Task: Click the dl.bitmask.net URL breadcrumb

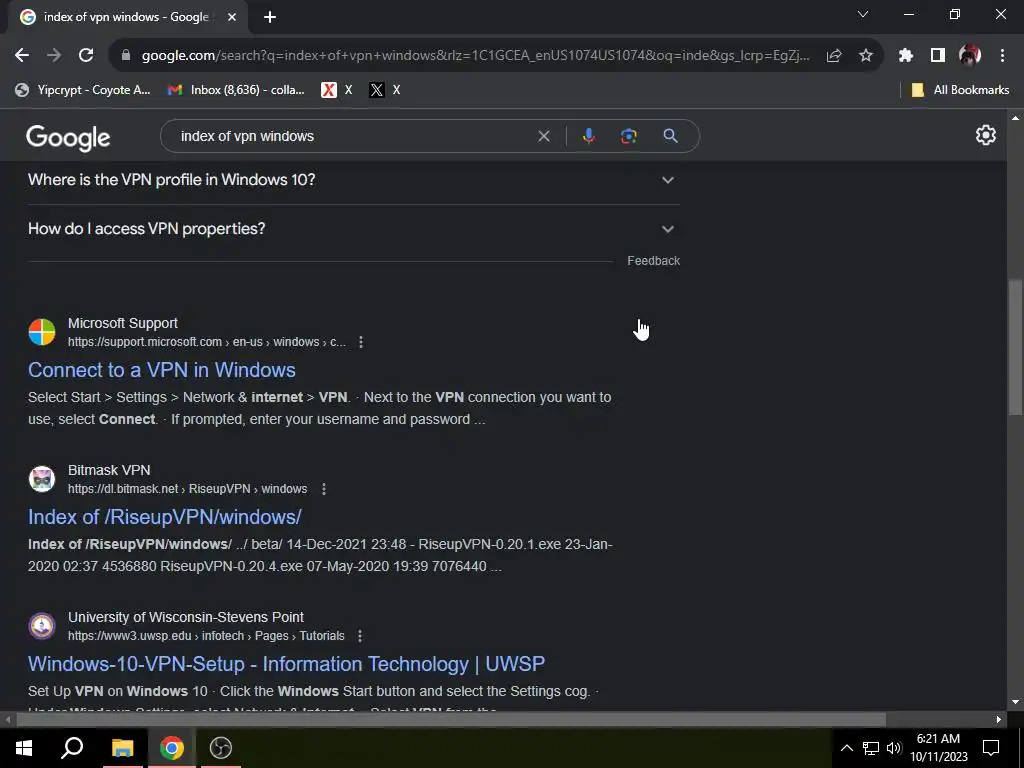Action: coord(187,488)
